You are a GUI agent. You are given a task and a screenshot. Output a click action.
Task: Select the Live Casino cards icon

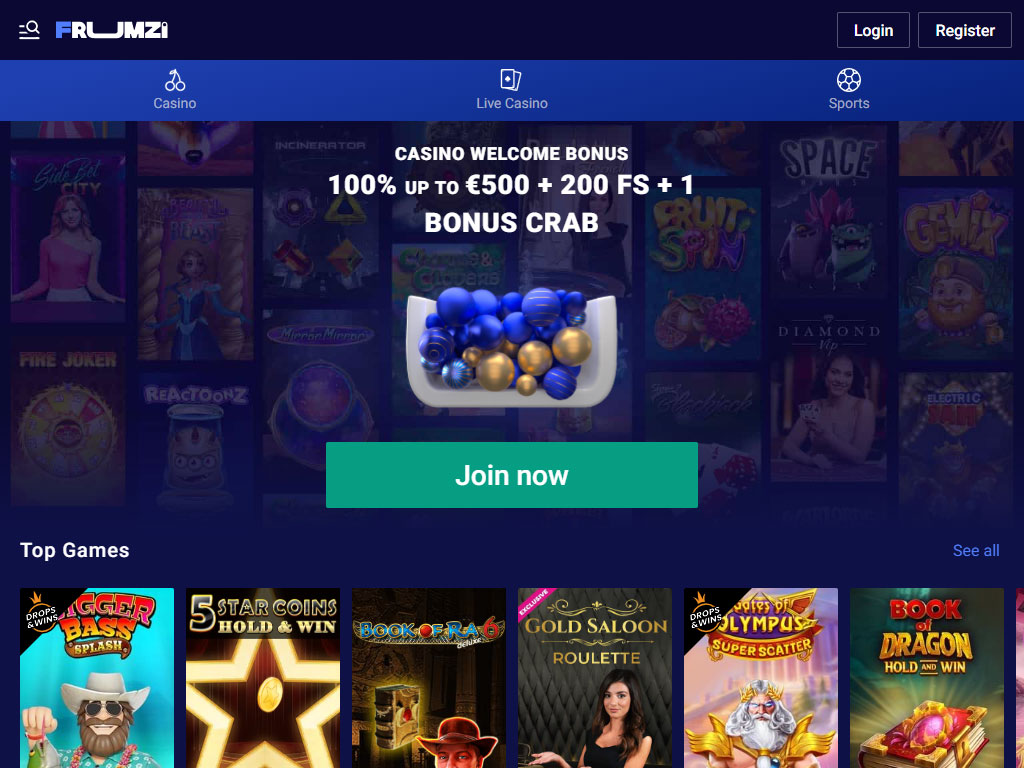(511, 80)
